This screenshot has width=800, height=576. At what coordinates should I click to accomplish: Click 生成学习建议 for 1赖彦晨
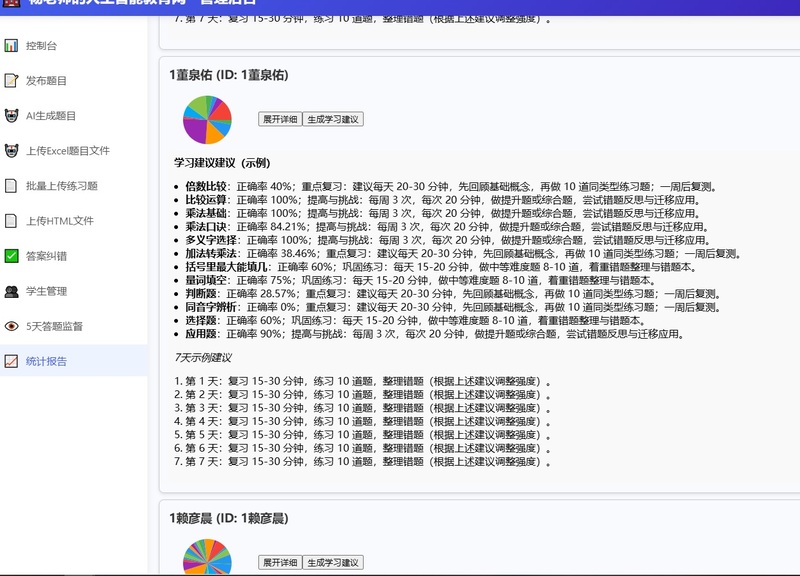click(x=333, y=563)
